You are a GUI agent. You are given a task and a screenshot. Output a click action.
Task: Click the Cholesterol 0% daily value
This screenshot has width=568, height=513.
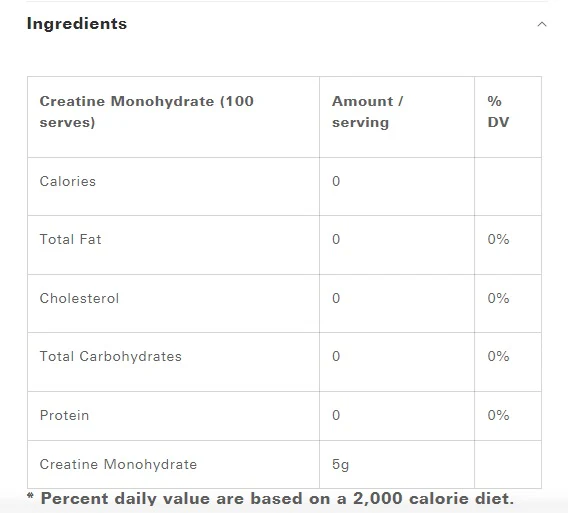[x=498, y=298]
